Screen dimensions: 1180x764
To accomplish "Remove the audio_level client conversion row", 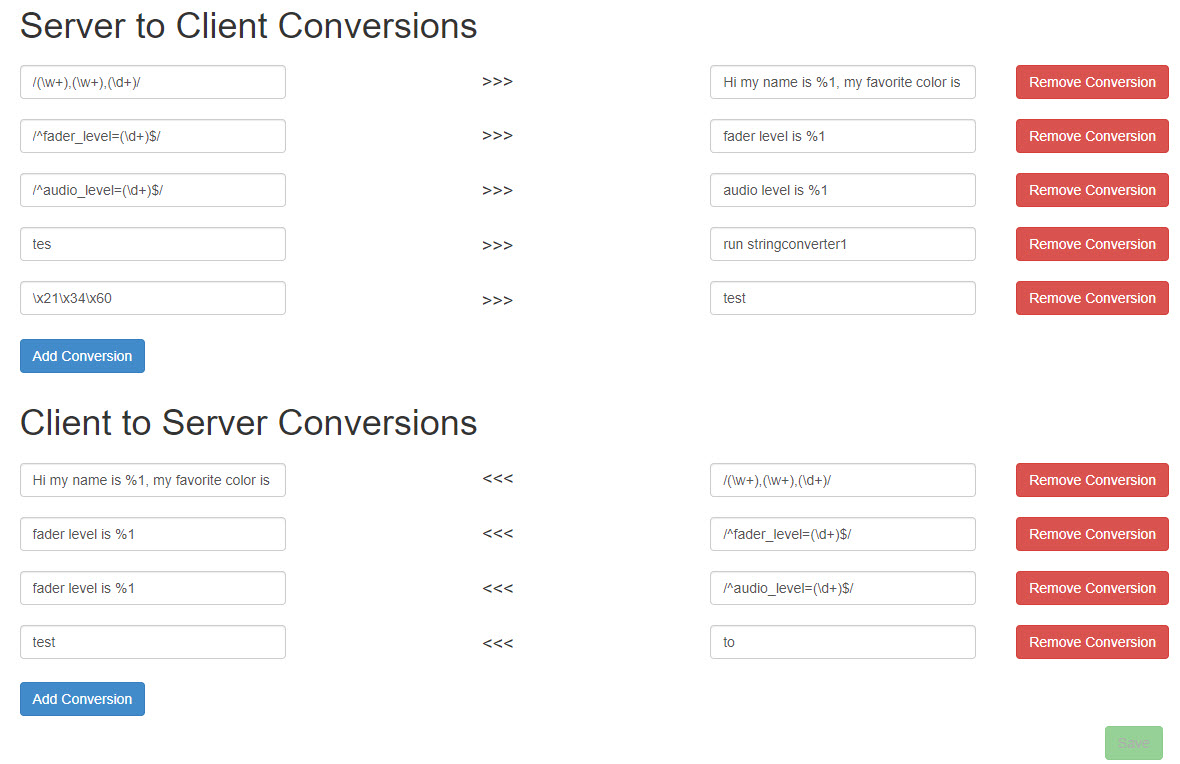I will pos(1091,588).
